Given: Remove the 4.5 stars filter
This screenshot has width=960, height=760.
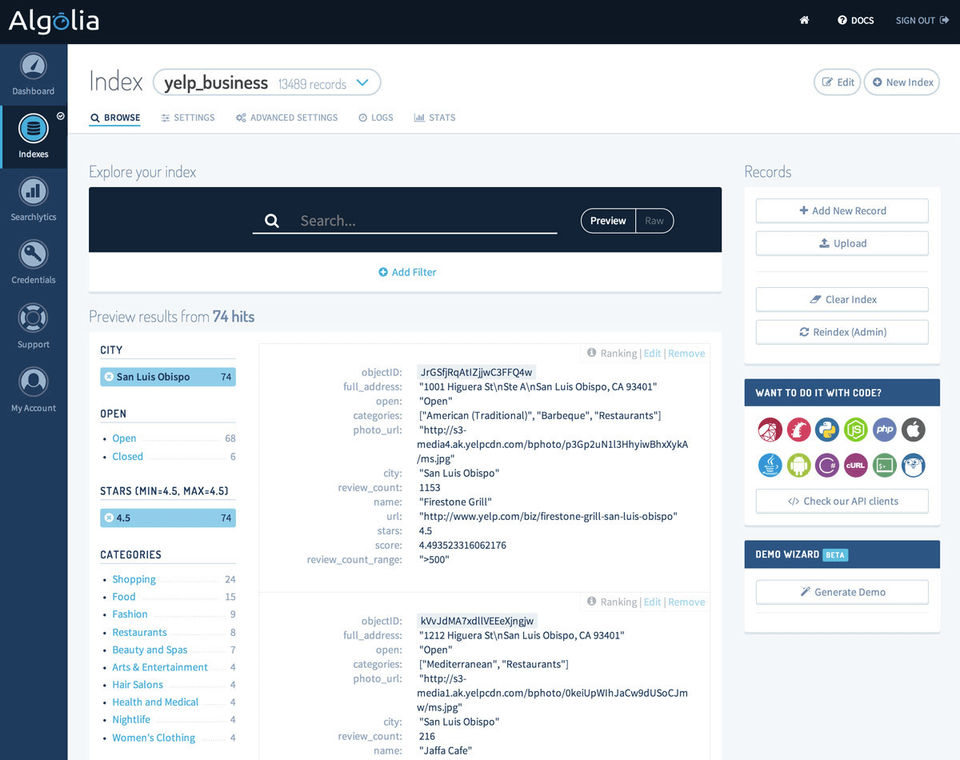Looking at the screenshot, I should [109, 517].
